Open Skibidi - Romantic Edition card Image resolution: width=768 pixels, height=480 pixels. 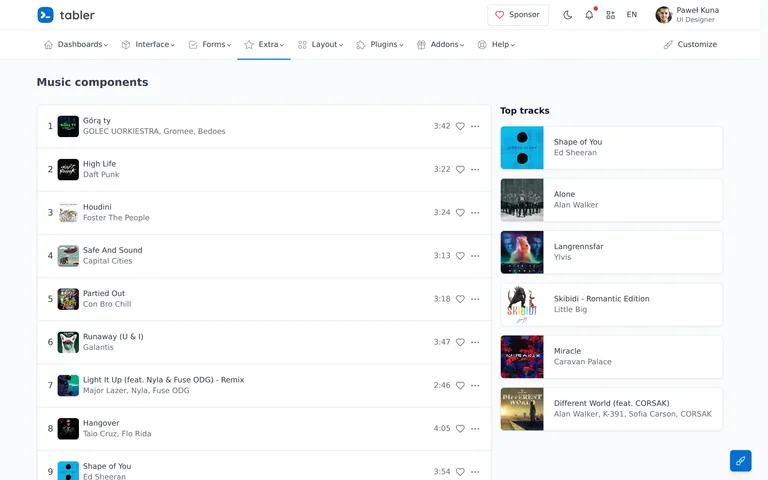(611, 304)
